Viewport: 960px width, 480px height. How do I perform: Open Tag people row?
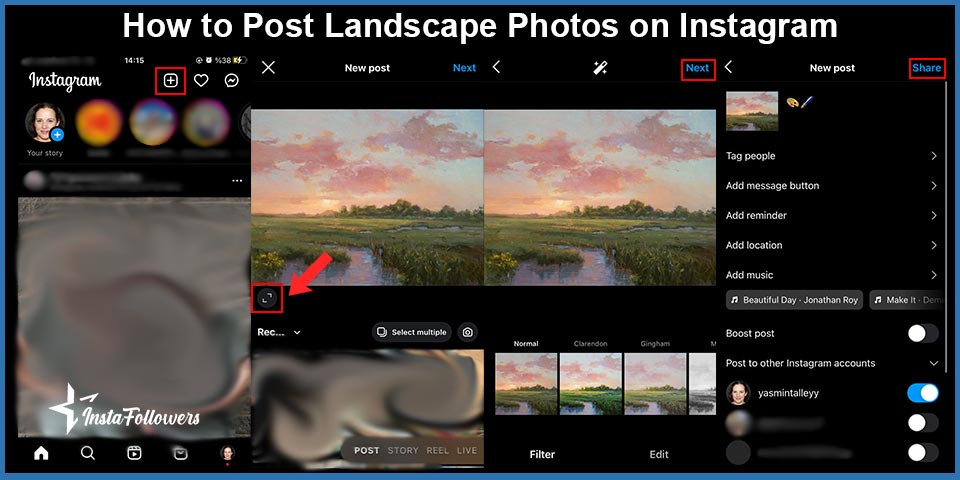[x=831, y=156]
